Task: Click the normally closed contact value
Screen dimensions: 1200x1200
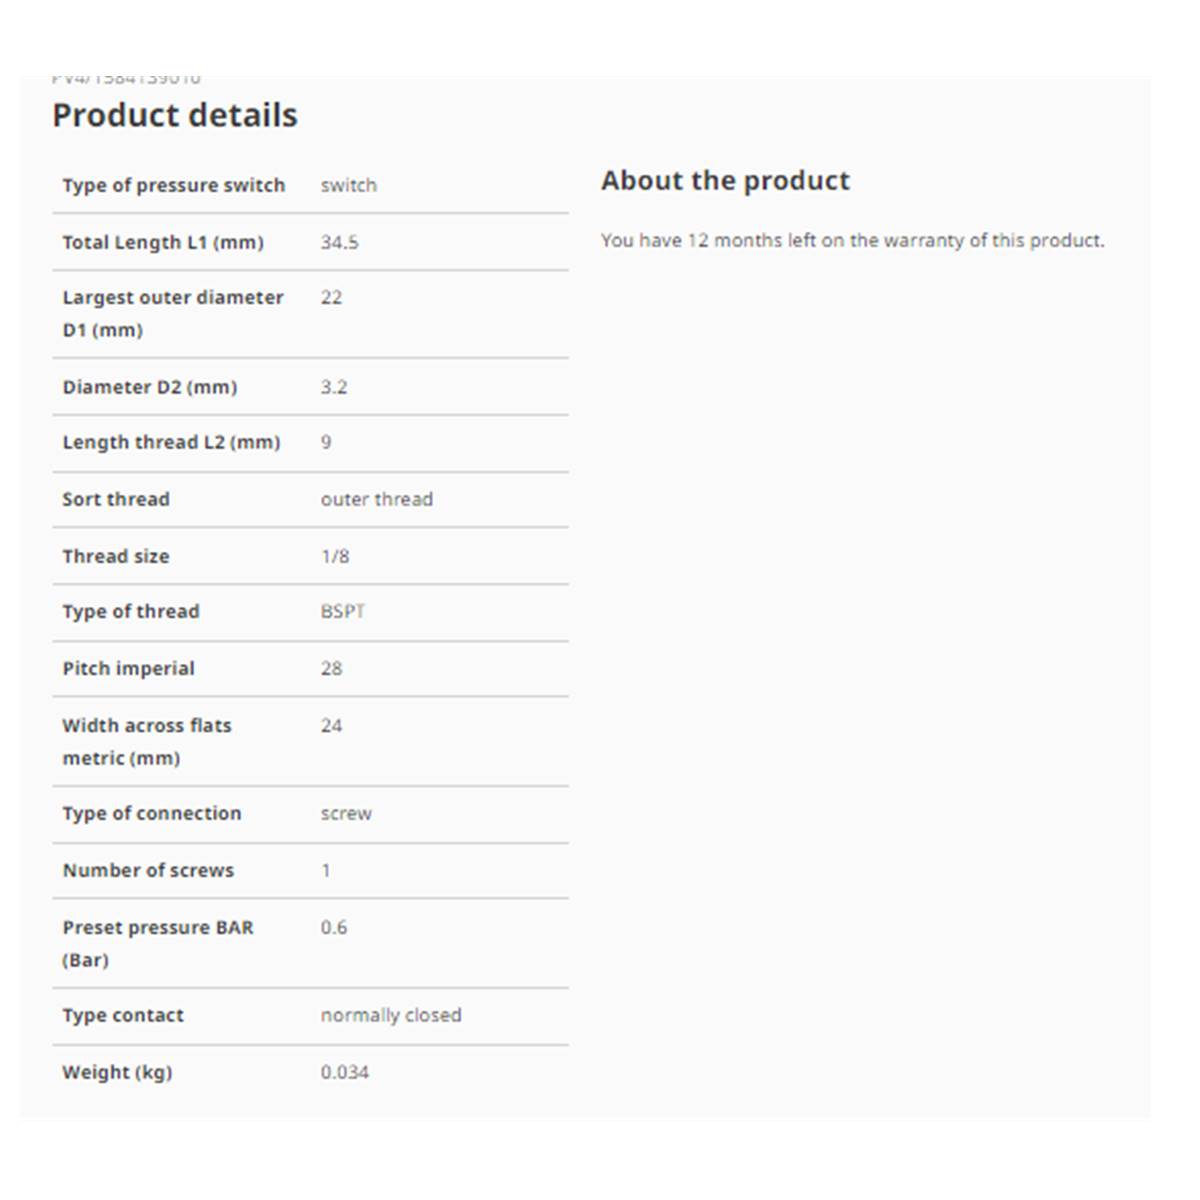Action: click(391, 1016)
